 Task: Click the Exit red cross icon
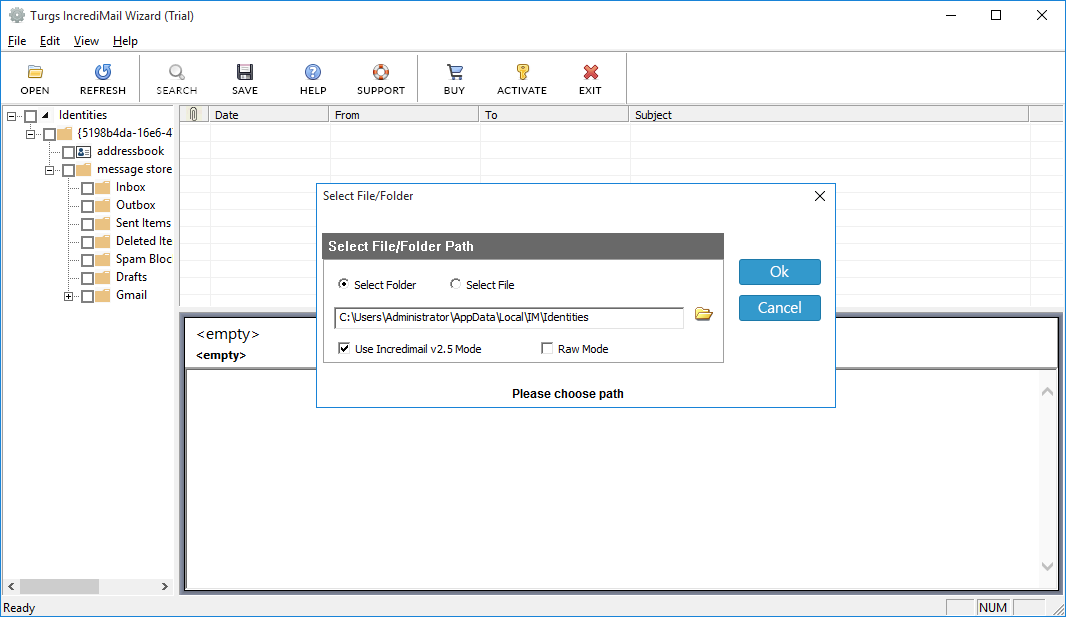pos(590,72)
